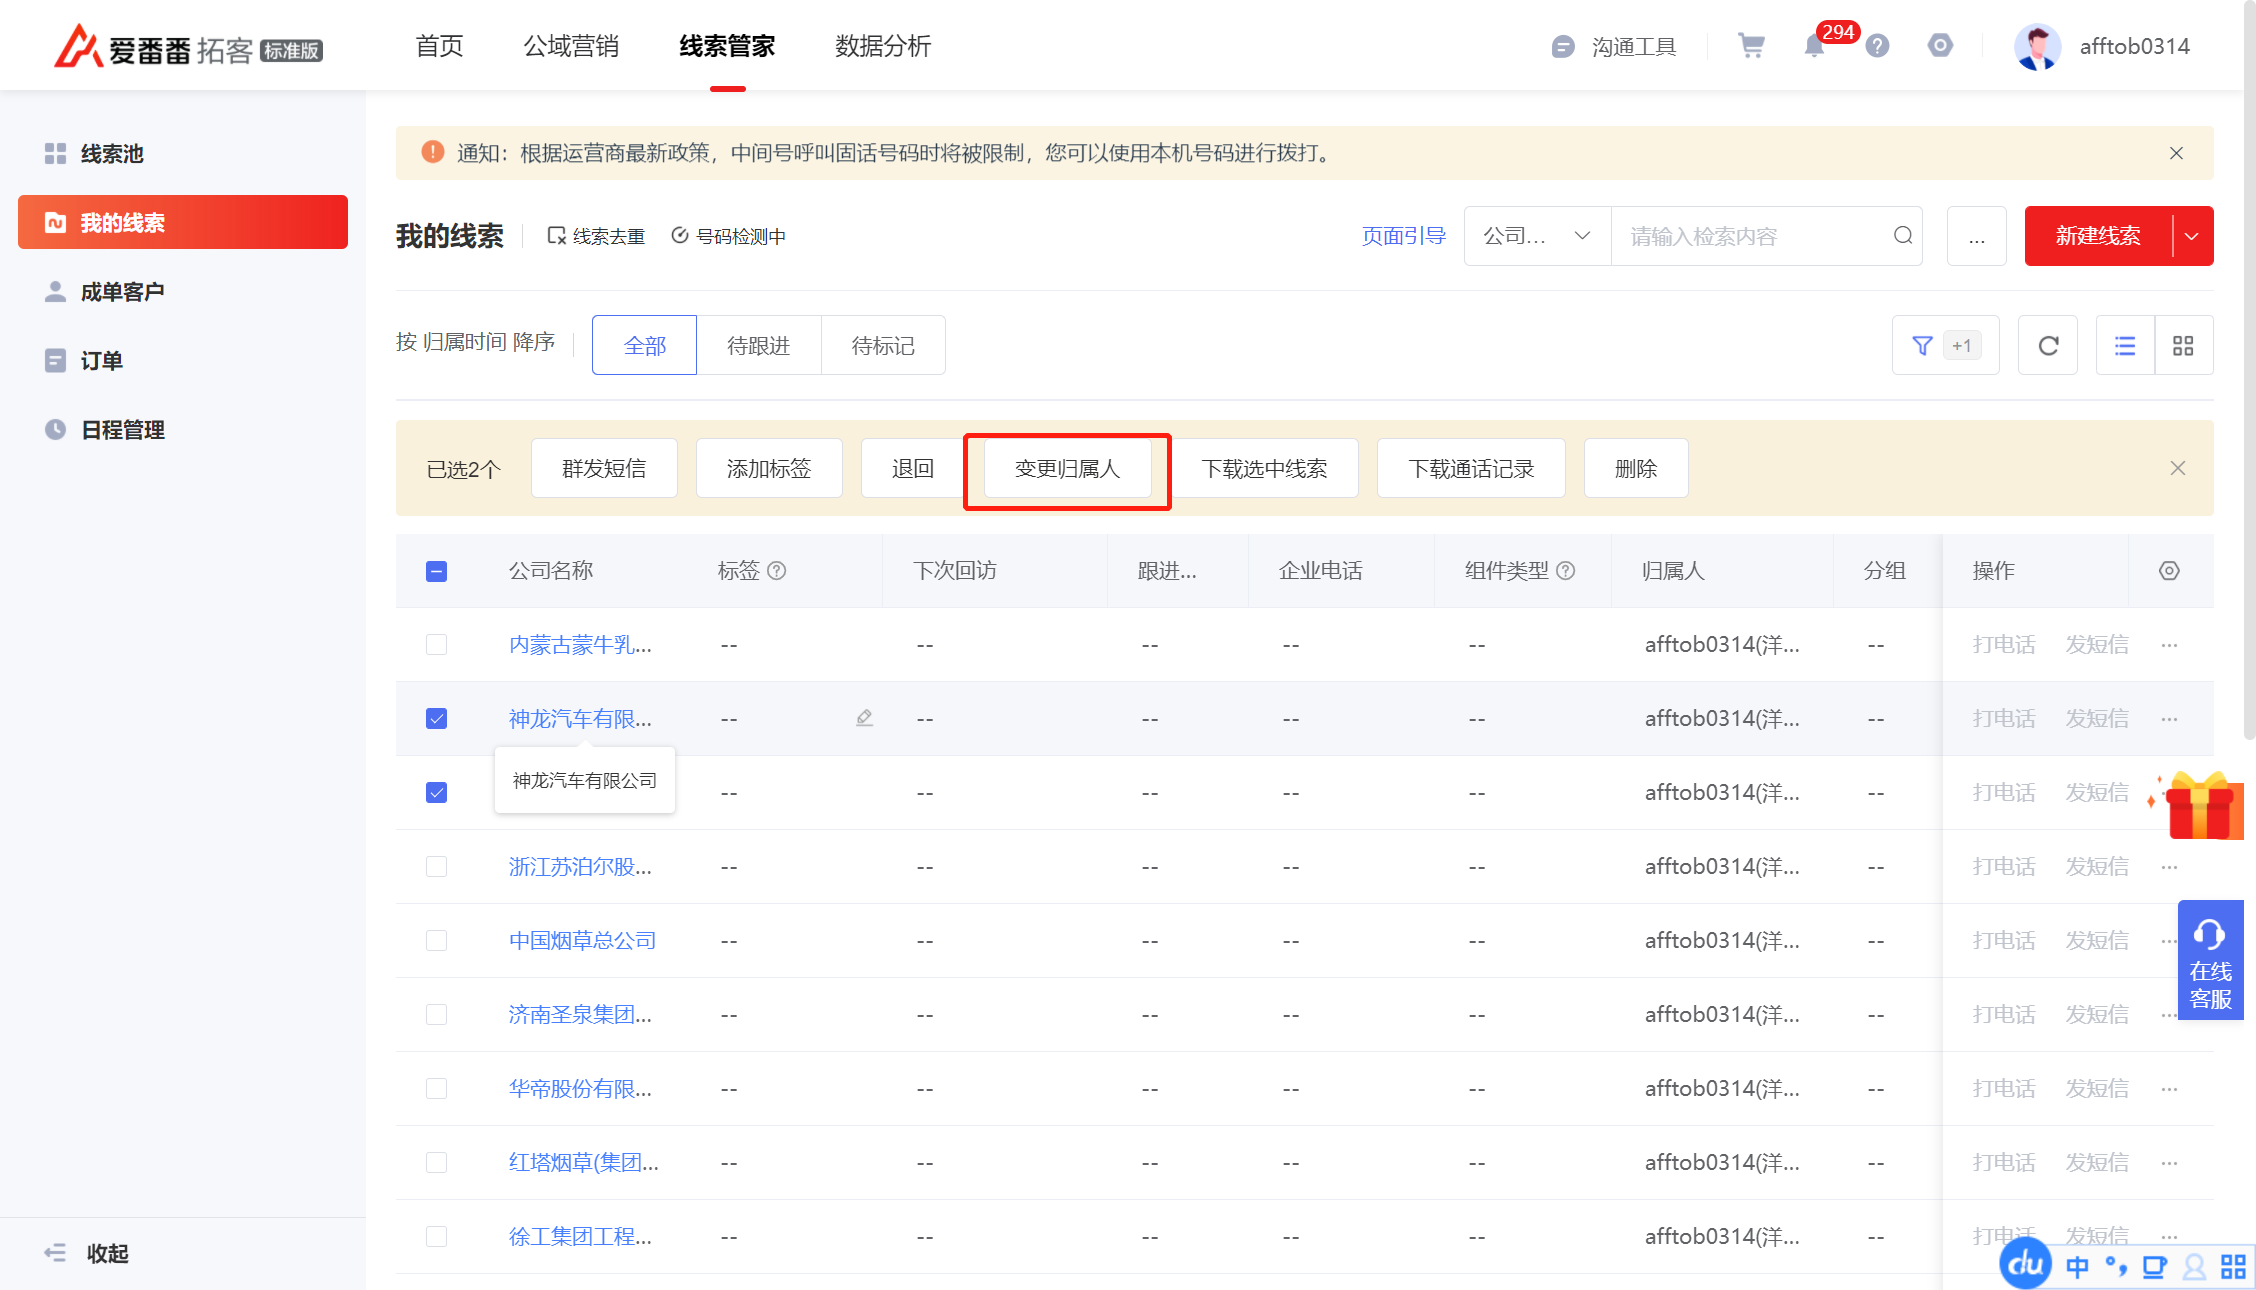Switch to 待标记 filter tab
Image resolution: width=2256 pixels, height=1290 pixels.
(x=883, y=346)
